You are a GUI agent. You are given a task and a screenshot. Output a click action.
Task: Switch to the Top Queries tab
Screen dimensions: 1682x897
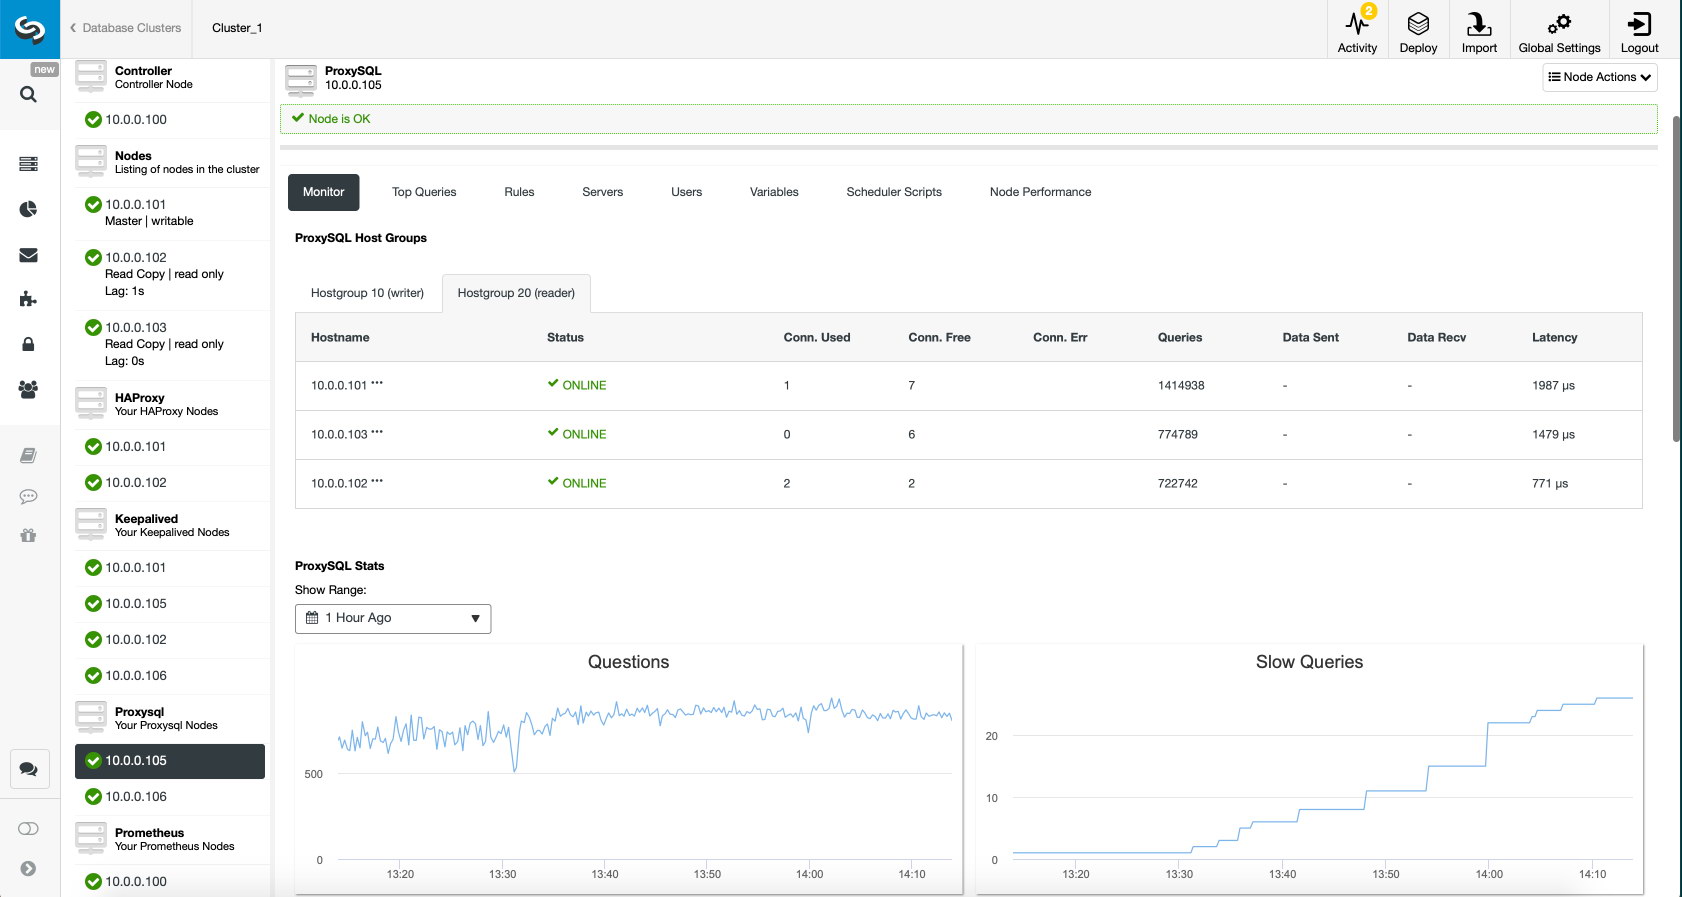point(424,192)
